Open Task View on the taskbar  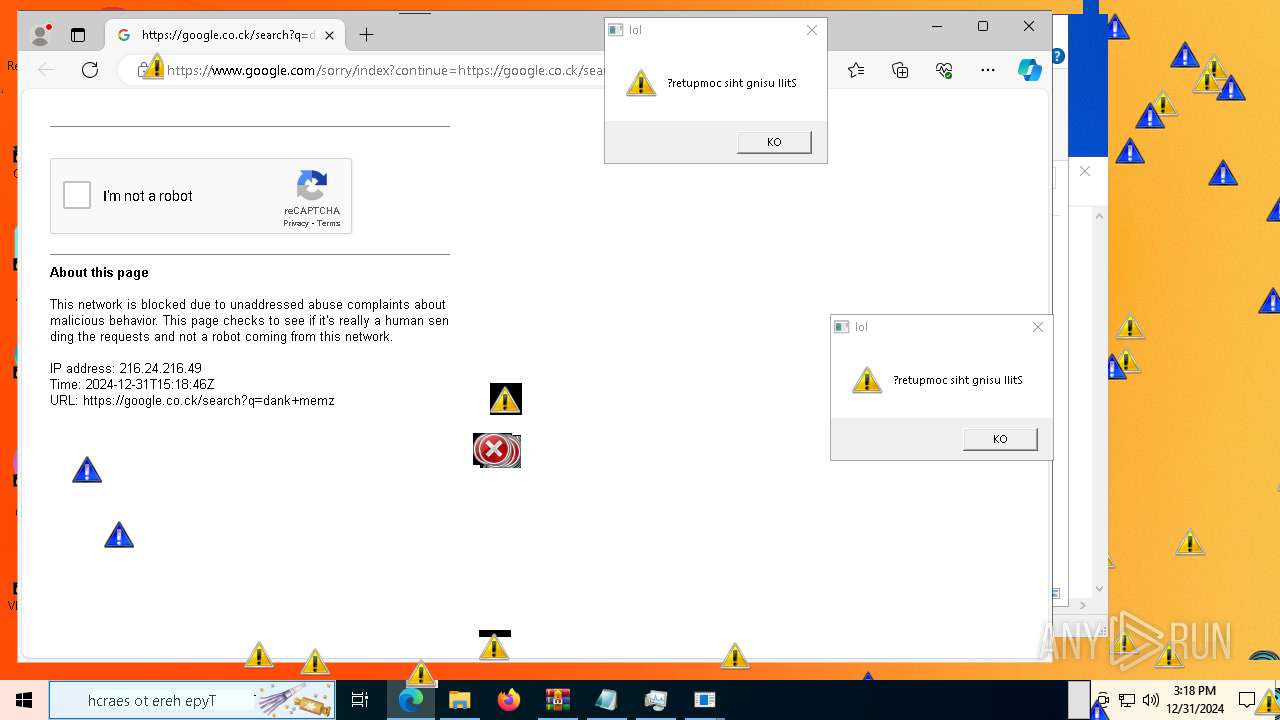[360, 700]
